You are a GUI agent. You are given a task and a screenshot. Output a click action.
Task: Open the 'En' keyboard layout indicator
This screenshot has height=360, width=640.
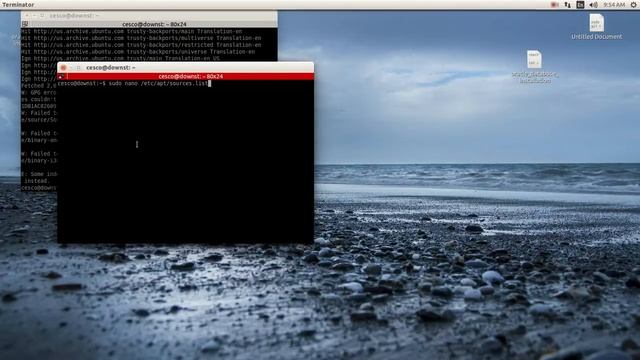click(x=580, y=5)
